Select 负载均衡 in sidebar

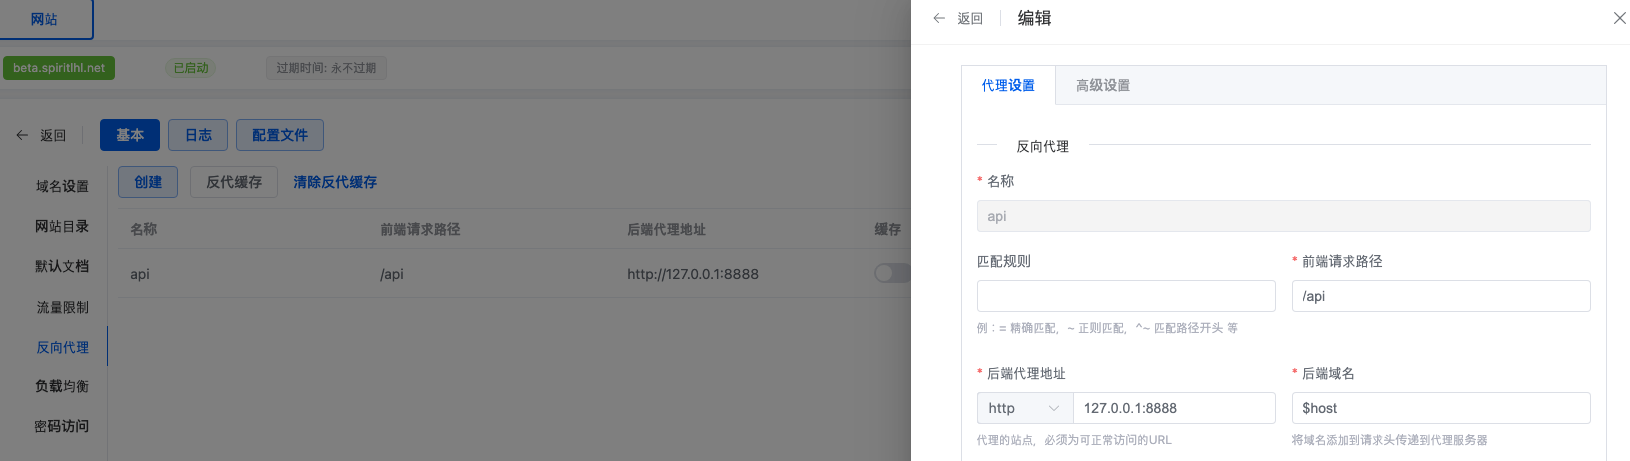62,386
